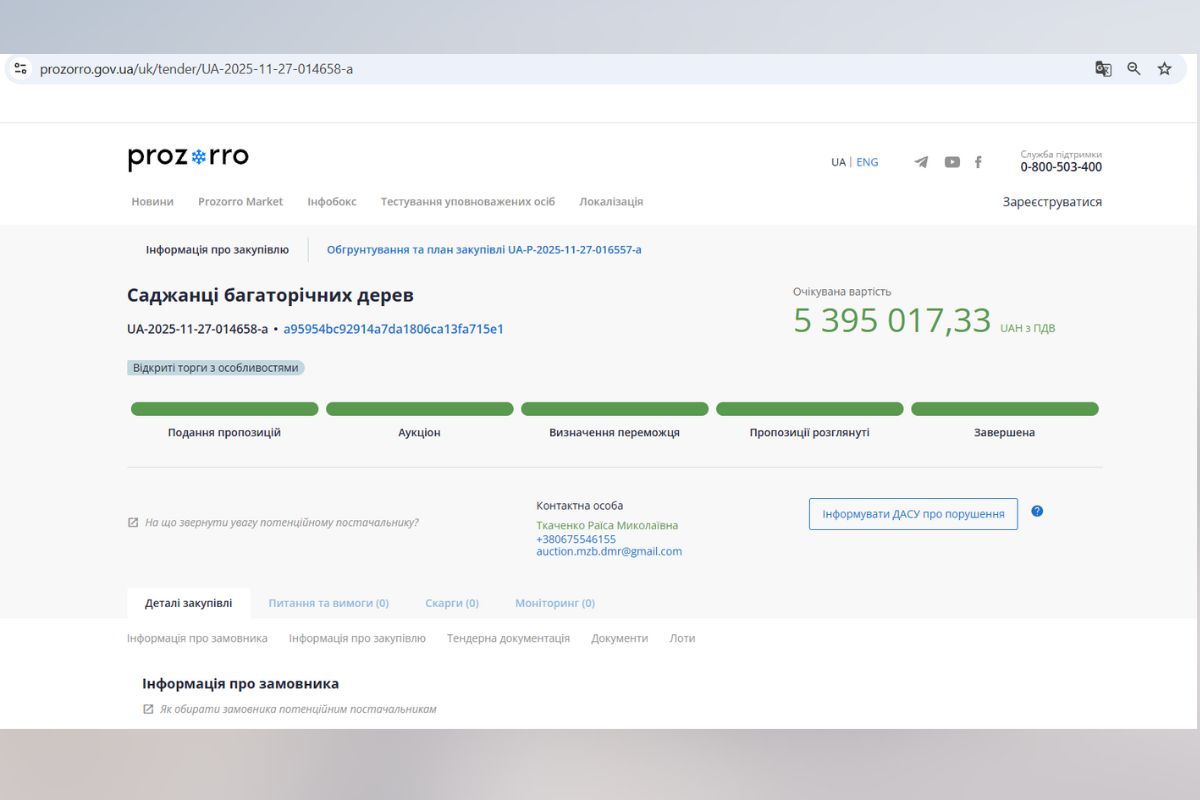Open Prozorro's Facebook page icon
Screen dimensions: 1200x800
point(977,161)
